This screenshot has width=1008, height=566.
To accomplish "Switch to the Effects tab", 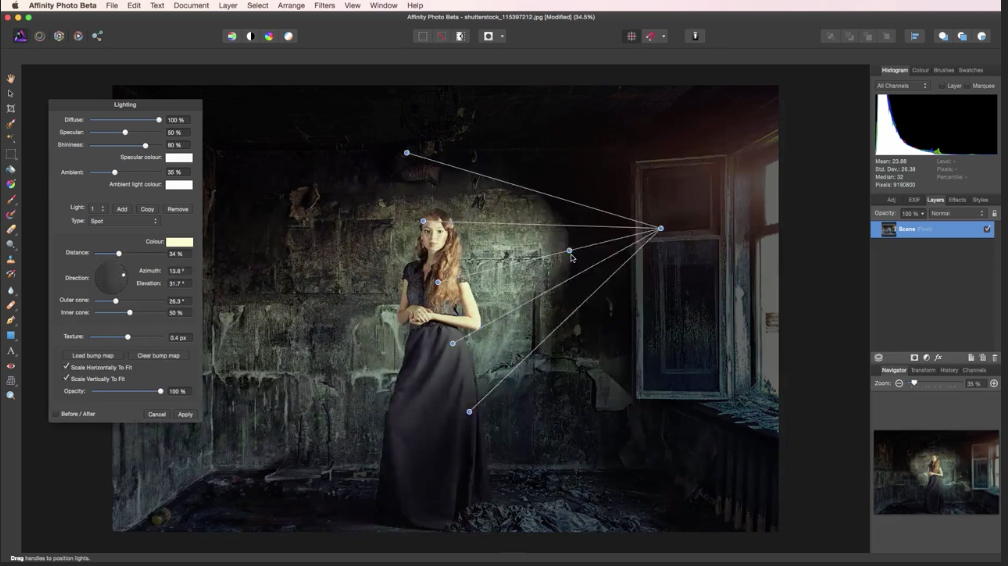I will [x=957, y=199].
